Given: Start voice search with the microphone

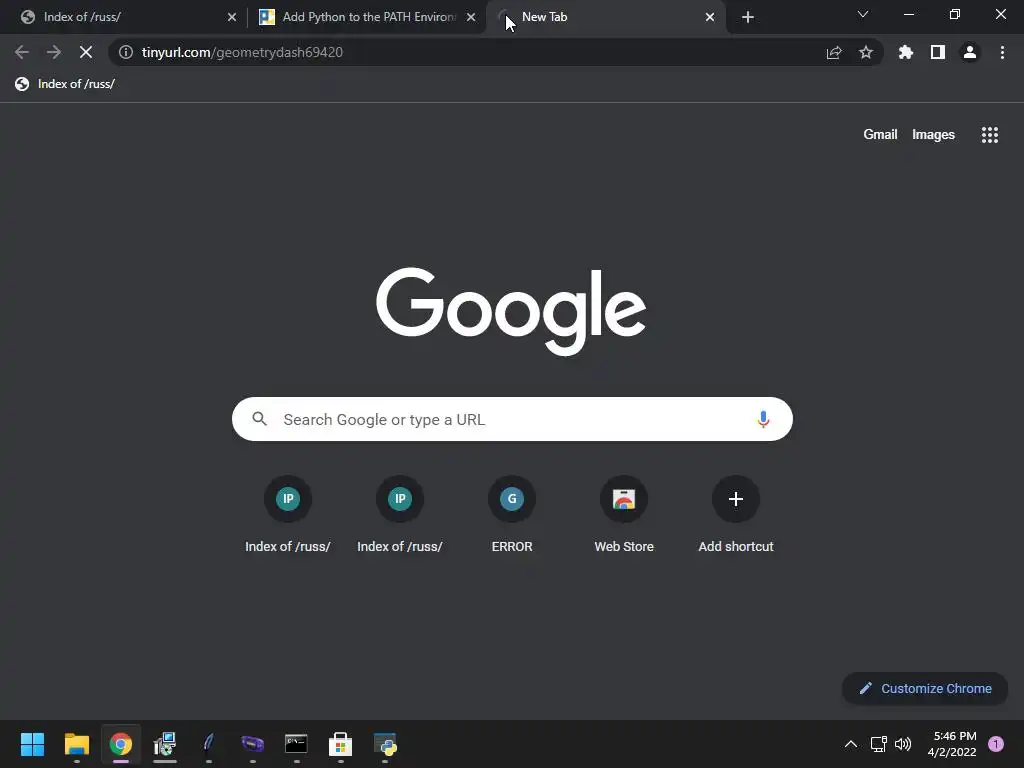Looking at the screenshot, I should [x=763, y=419].
